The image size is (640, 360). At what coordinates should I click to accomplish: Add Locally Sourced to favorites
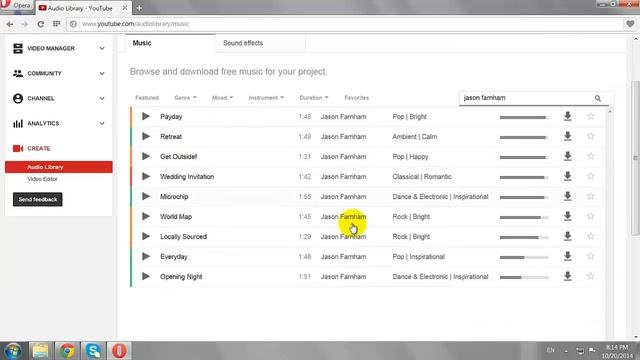pyautogui.click(x=590, y=236)
